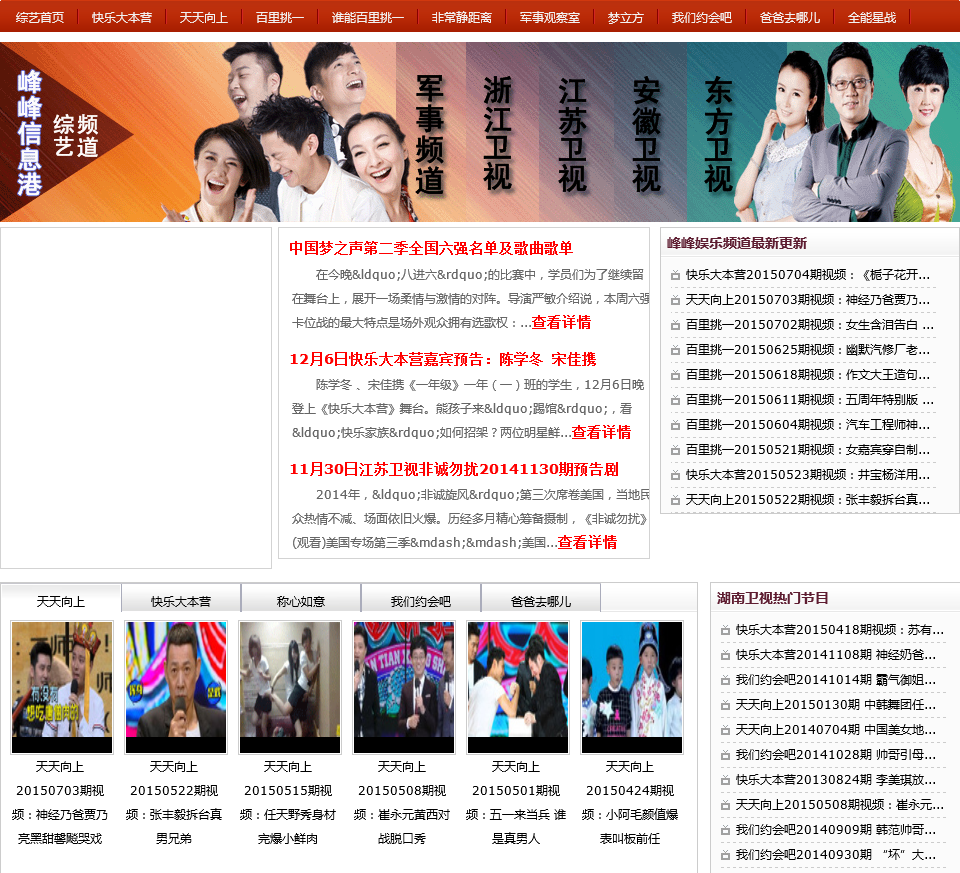Switch to 快乐大本营 tab
960x873 pixels.
181,599
